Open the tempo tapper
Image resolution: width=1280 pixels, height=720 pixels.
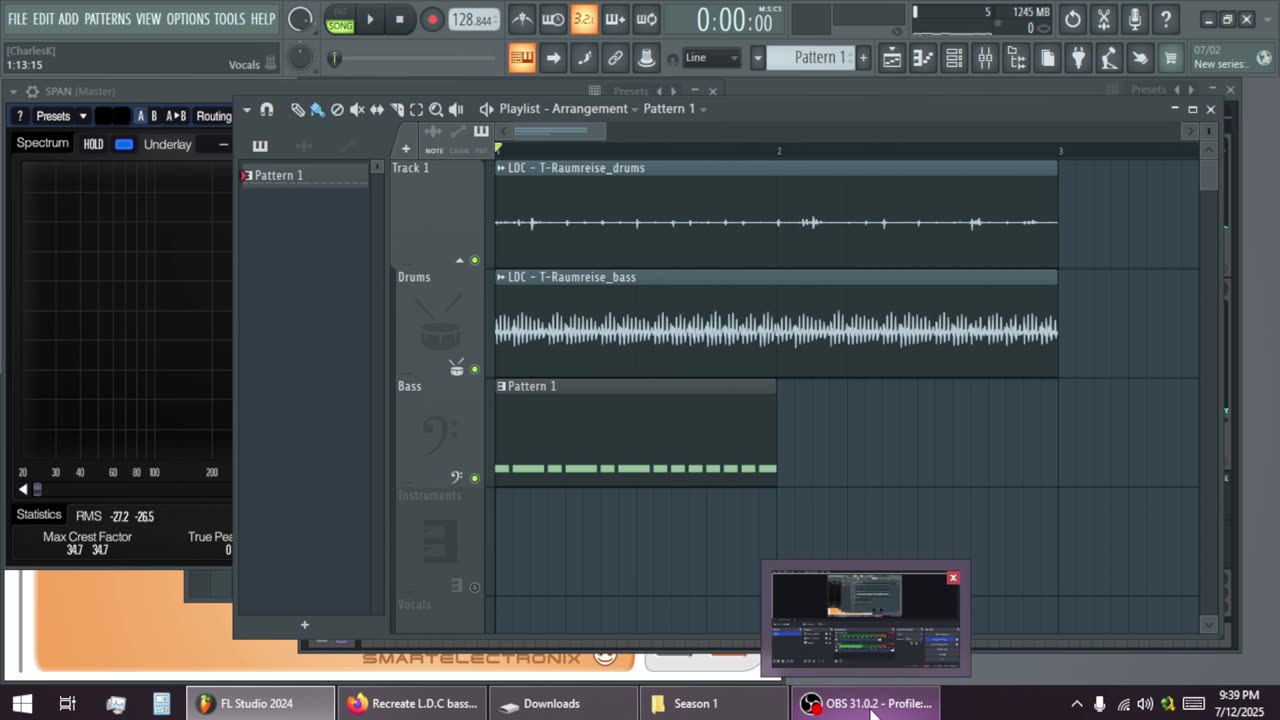click(1109, 59)
